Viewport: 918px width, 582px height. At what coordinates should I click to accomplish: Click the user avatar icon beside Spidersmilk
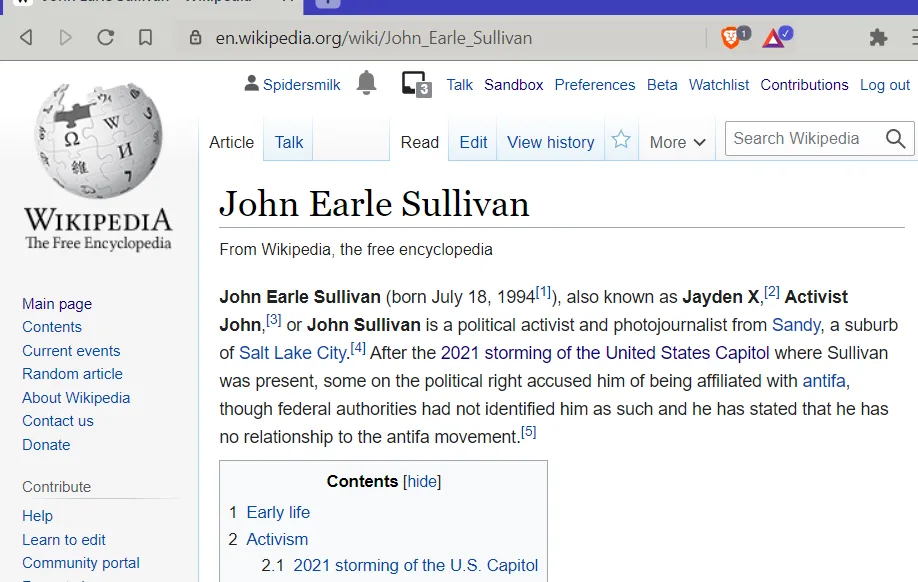click(251, 84)
